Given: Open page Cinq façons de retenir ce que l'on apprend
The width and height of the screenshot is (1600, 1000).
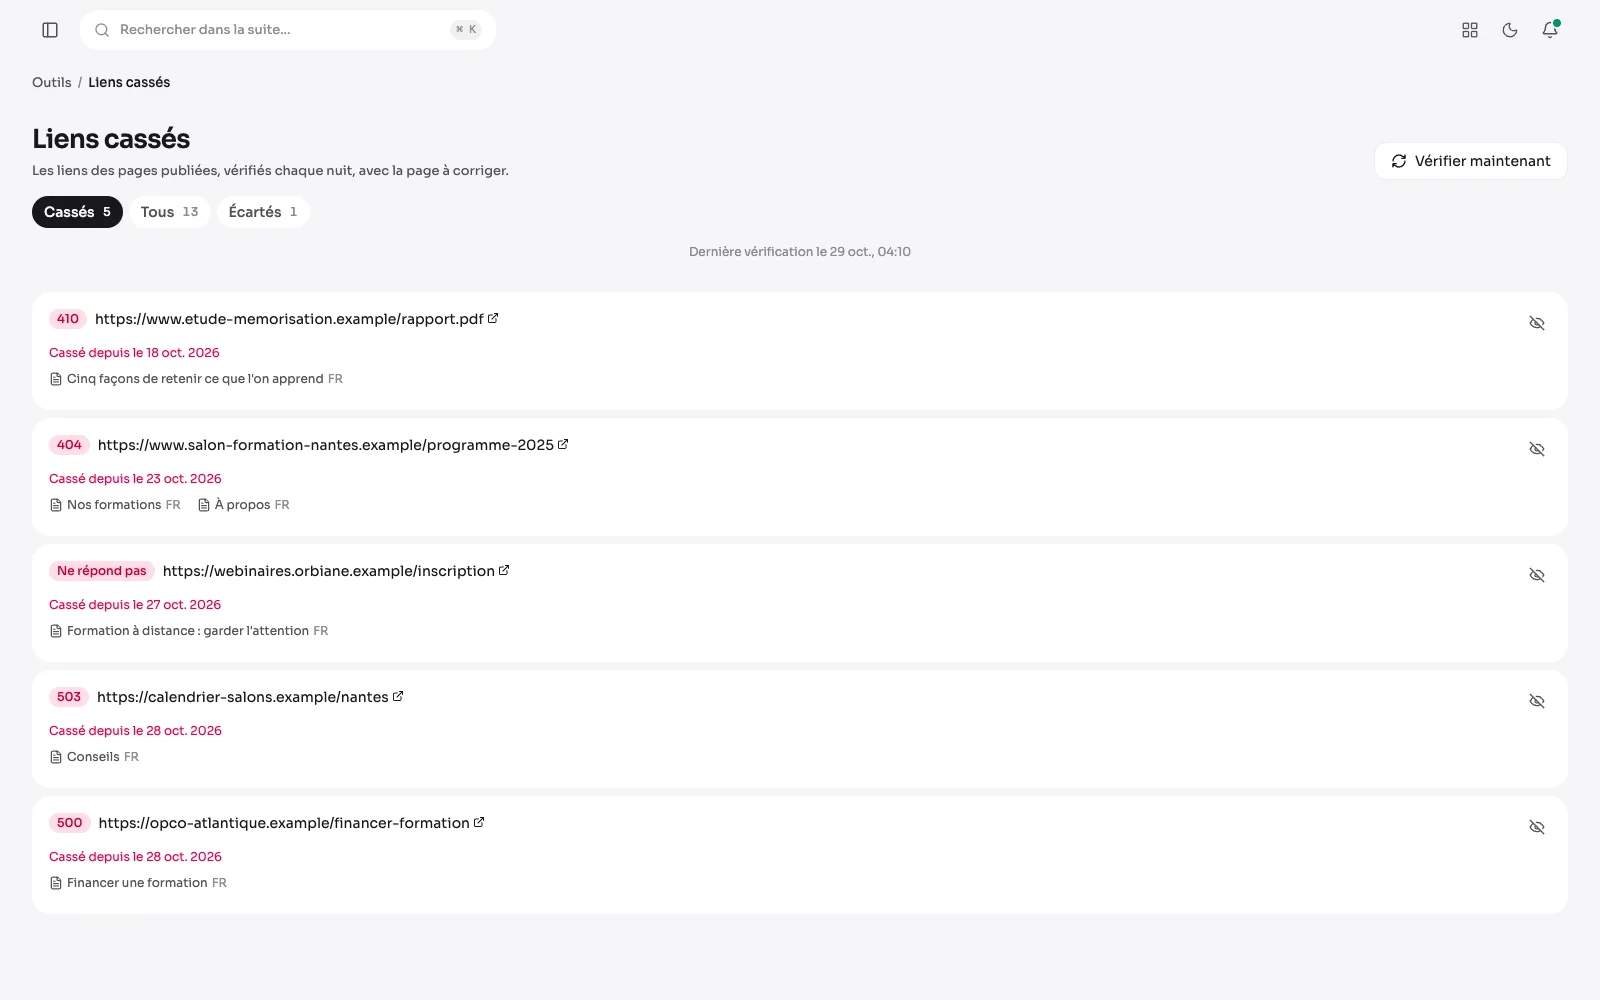Looking at the screenshot, I should 196,379.
